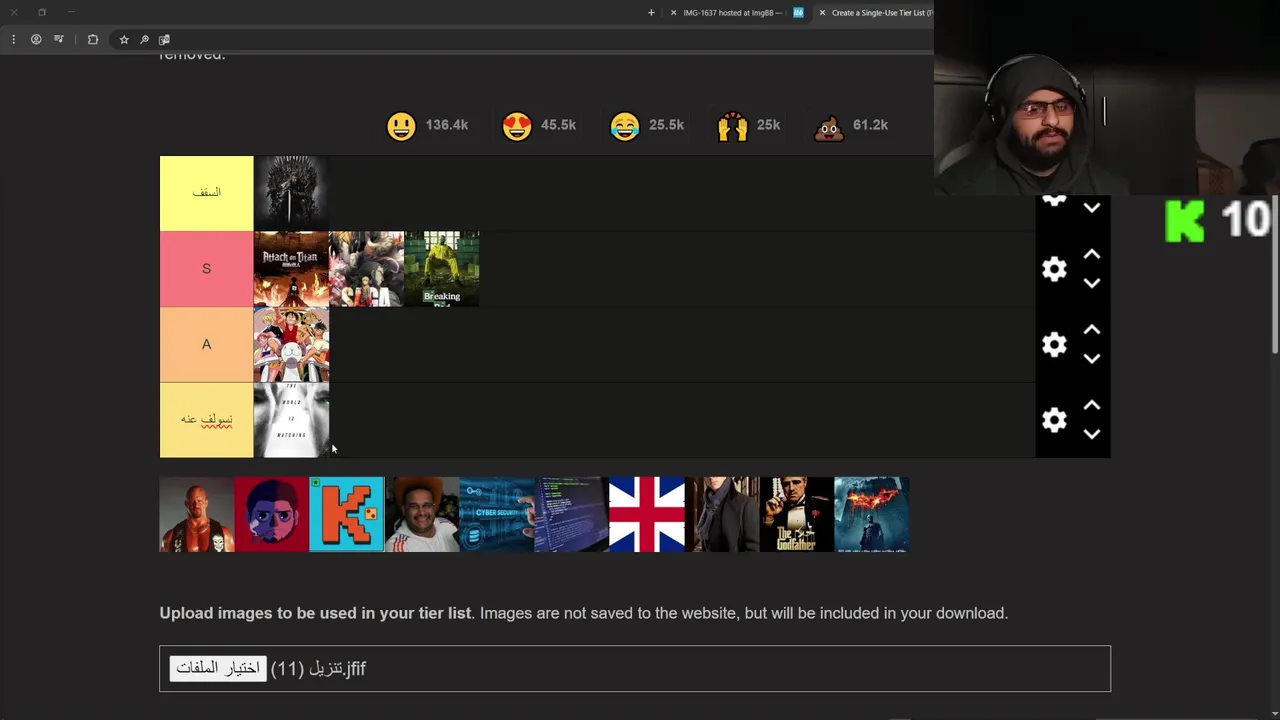The image size is (1280, 720).
Task: Click the translate page icon
Action: pos(164,39)
